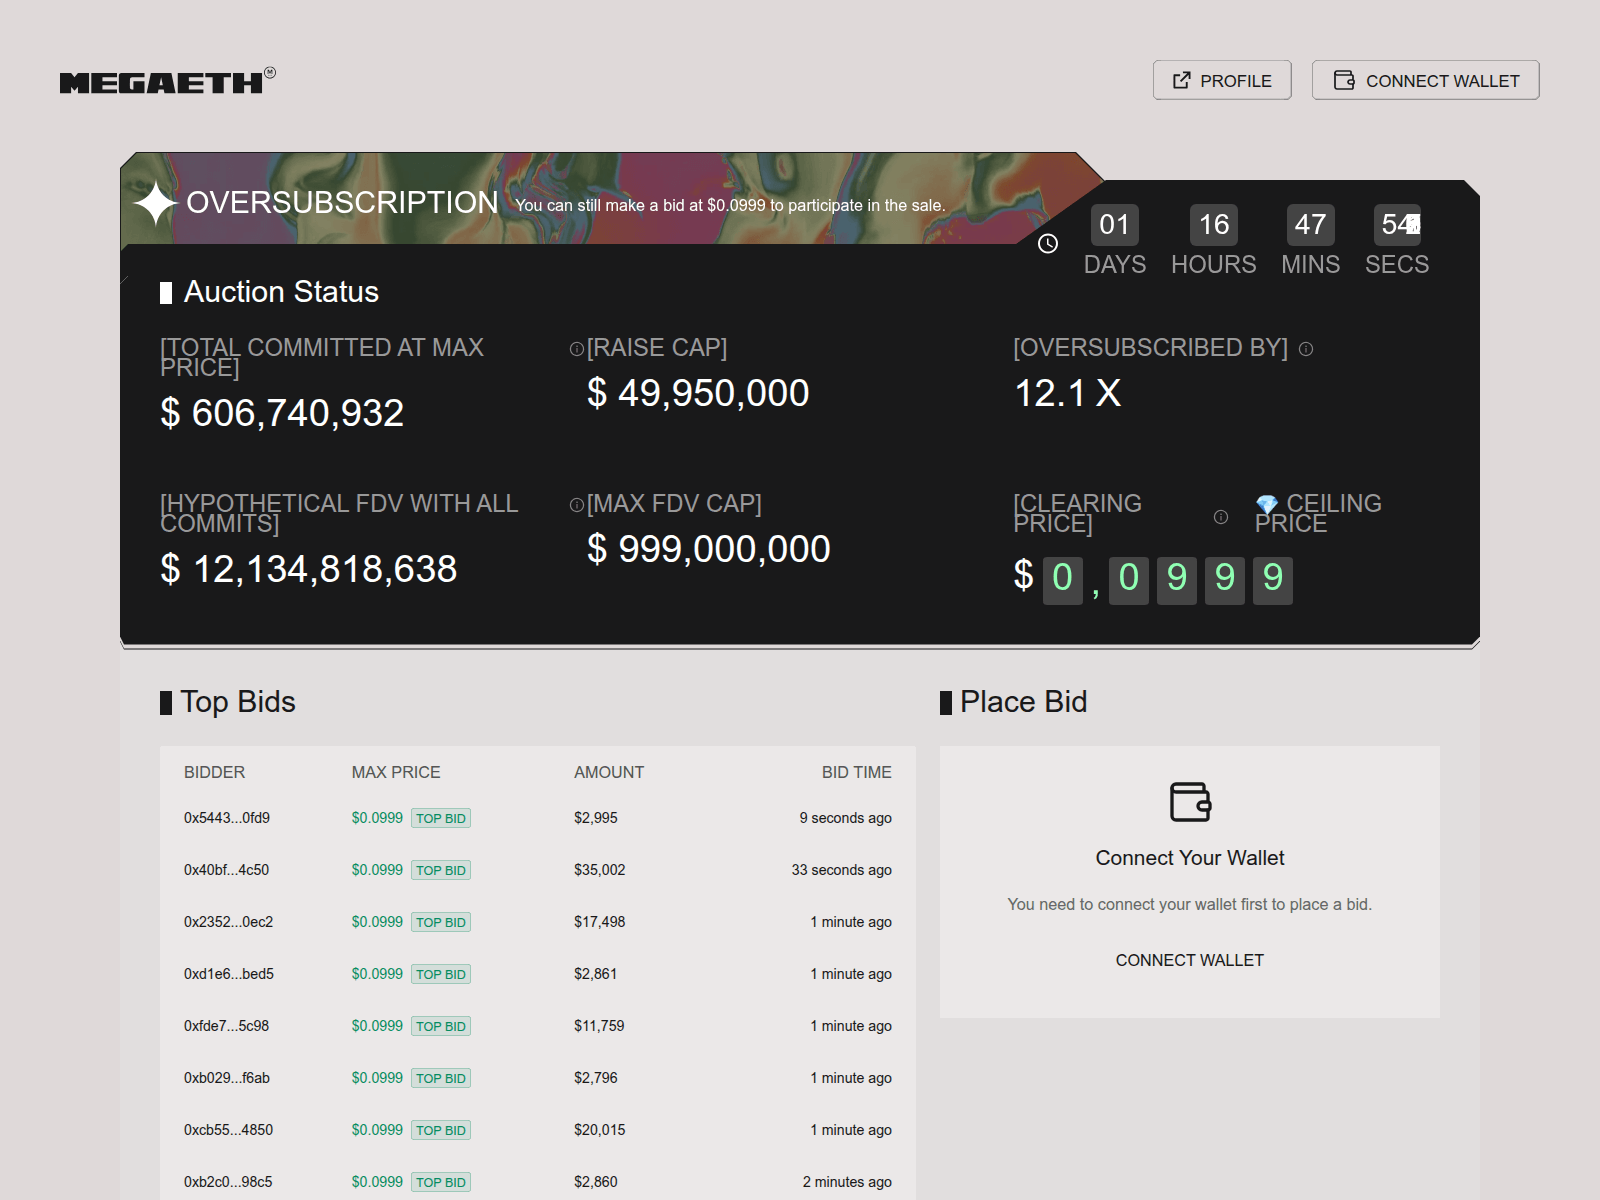The width and height of the screenshot is (1600, 1200).
Task: Click the $2,995 amount cell
Action: pos(596,818)
